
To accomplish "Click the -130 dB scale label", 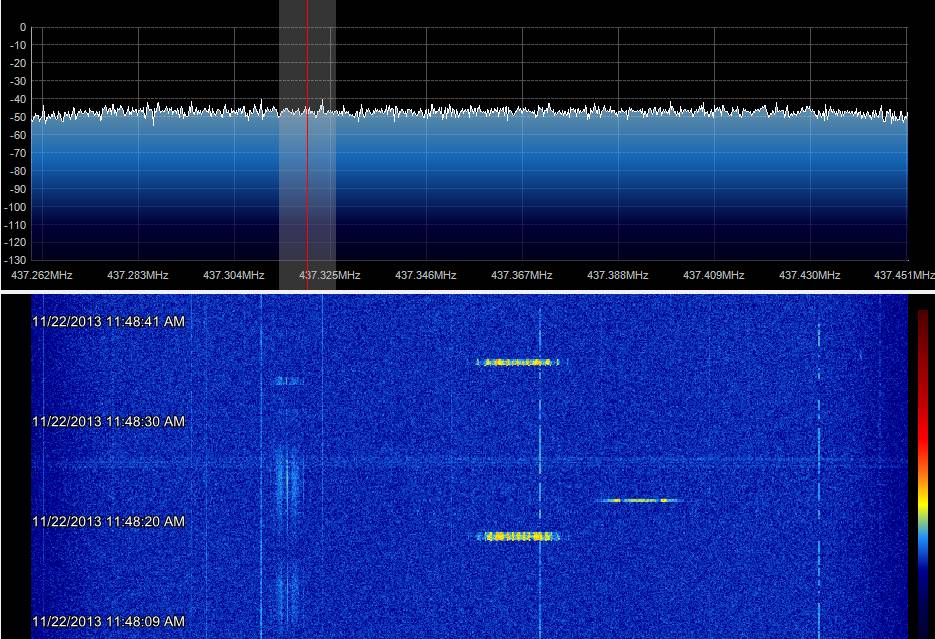I will 16,260.
